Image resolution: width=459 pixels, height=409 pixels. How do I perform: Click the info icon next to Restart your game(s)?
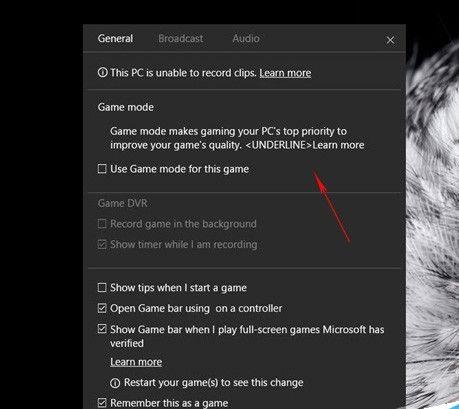pyautogui.click(x=115, y=383)
